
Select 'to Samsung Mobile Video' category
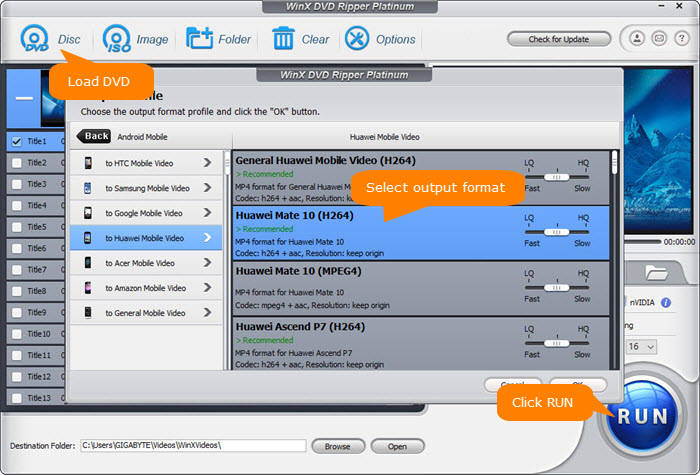pyautogui.click(x=146, y=188)
